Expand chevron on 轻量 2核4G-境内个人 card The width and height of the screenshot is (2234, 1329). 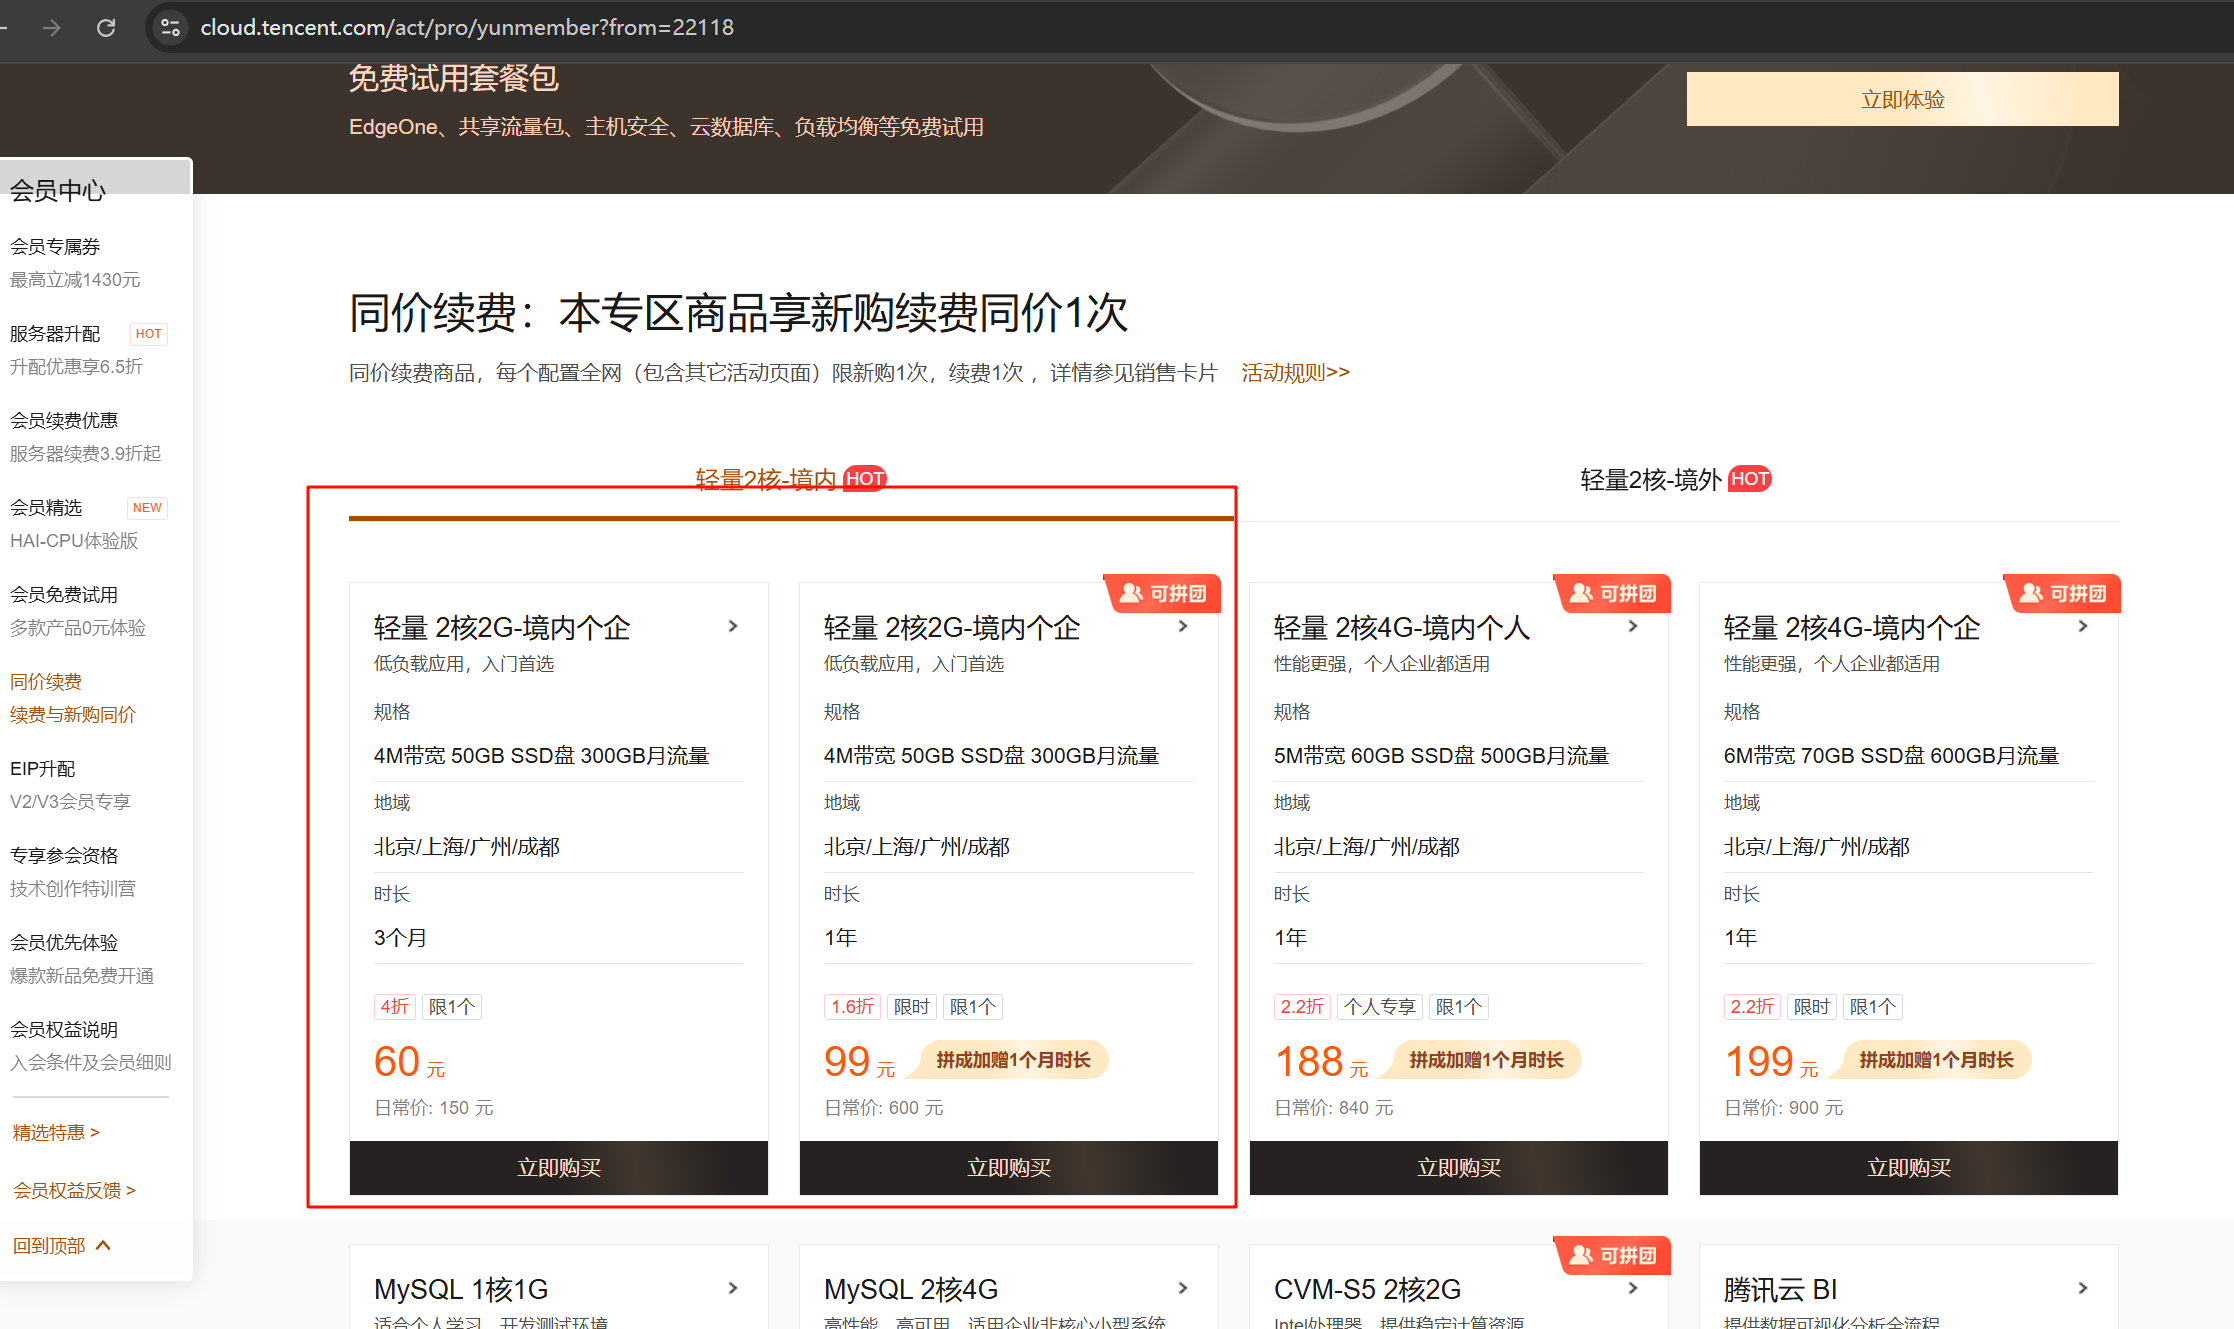click(1633, 626)
